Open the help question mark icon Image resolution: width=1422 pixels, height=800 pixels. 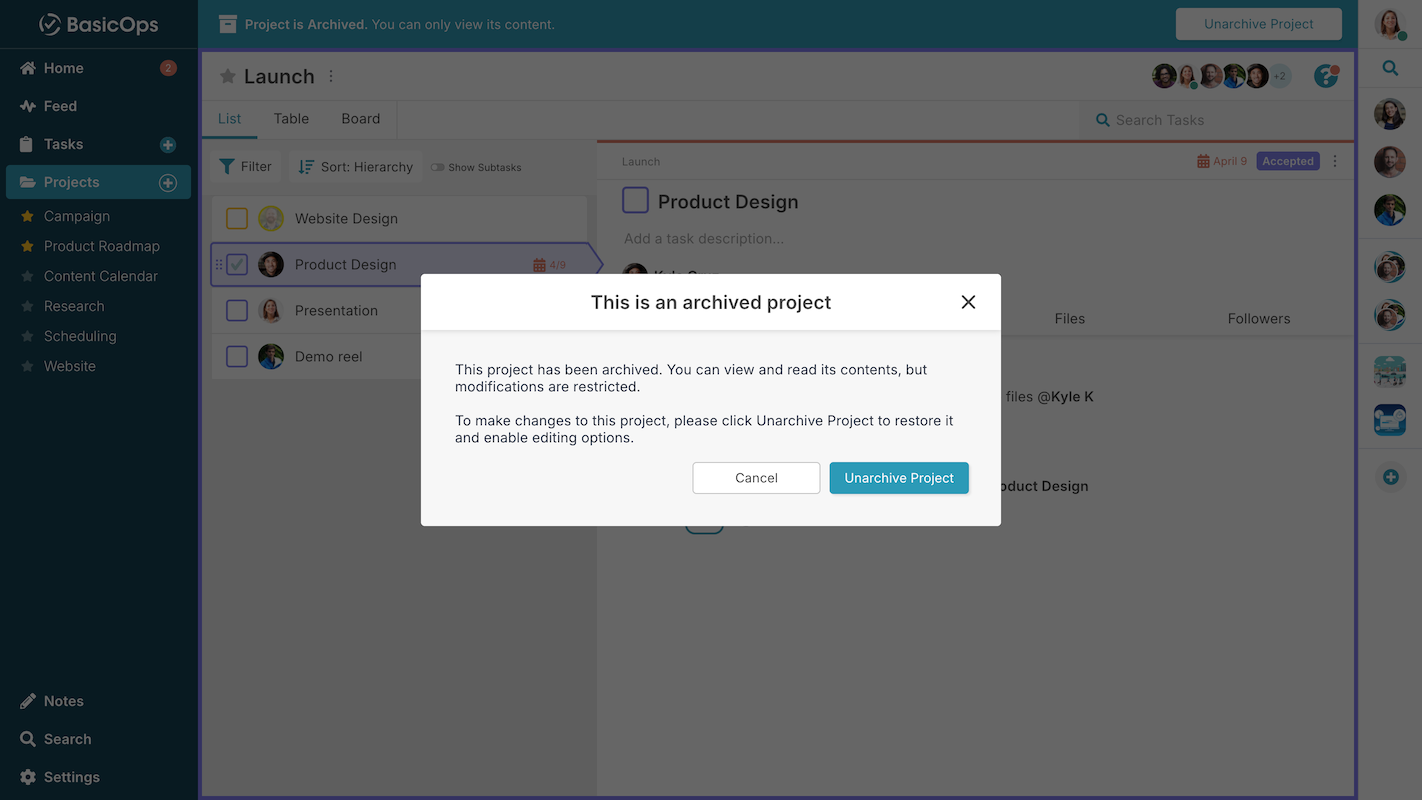pos(1326,76)
